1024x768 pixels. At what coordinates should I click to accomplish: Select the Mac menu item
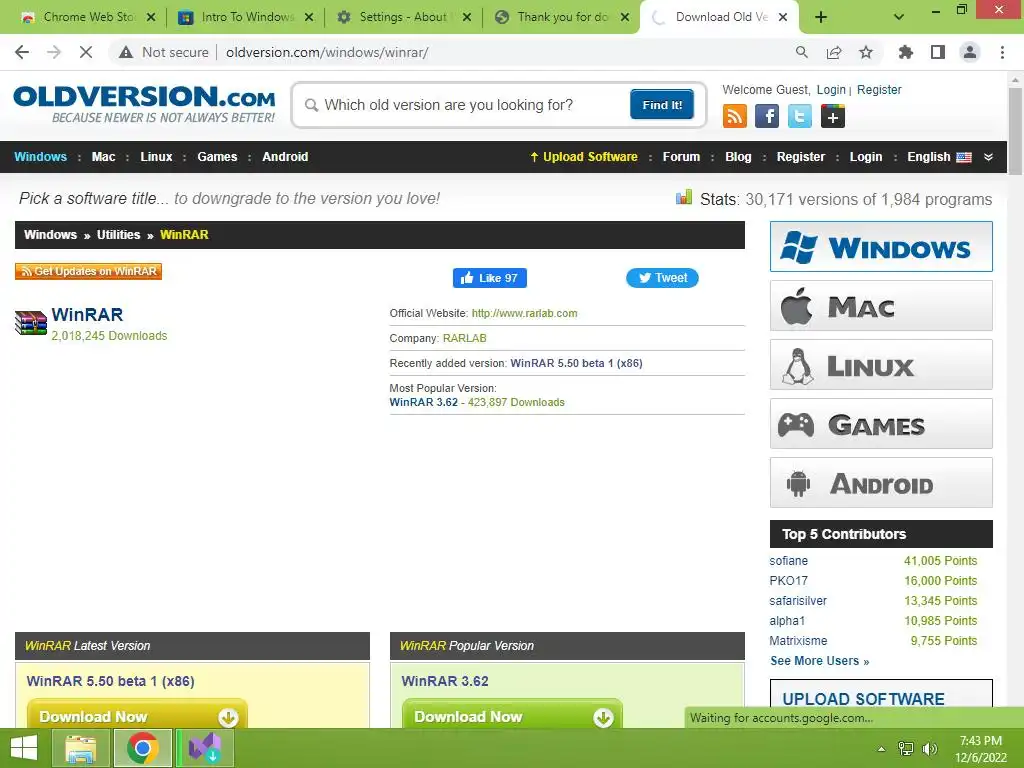pyautogui.click(x=103, y=157)
